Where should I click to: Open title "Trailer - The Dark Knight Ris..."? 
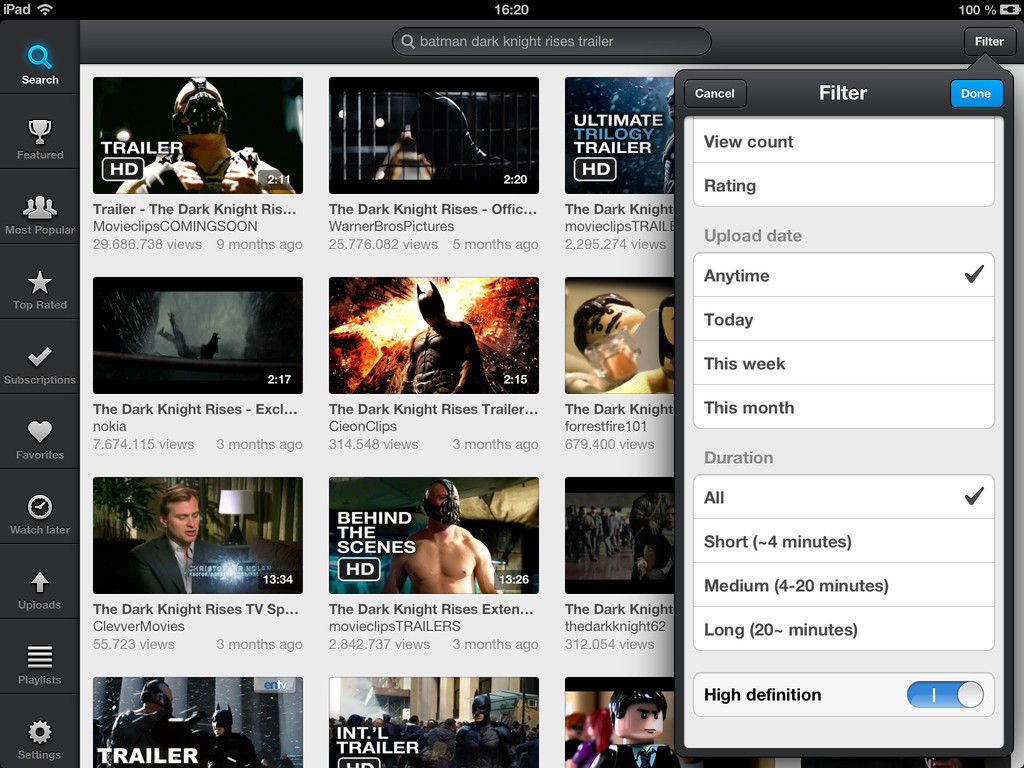click(195, 209)
